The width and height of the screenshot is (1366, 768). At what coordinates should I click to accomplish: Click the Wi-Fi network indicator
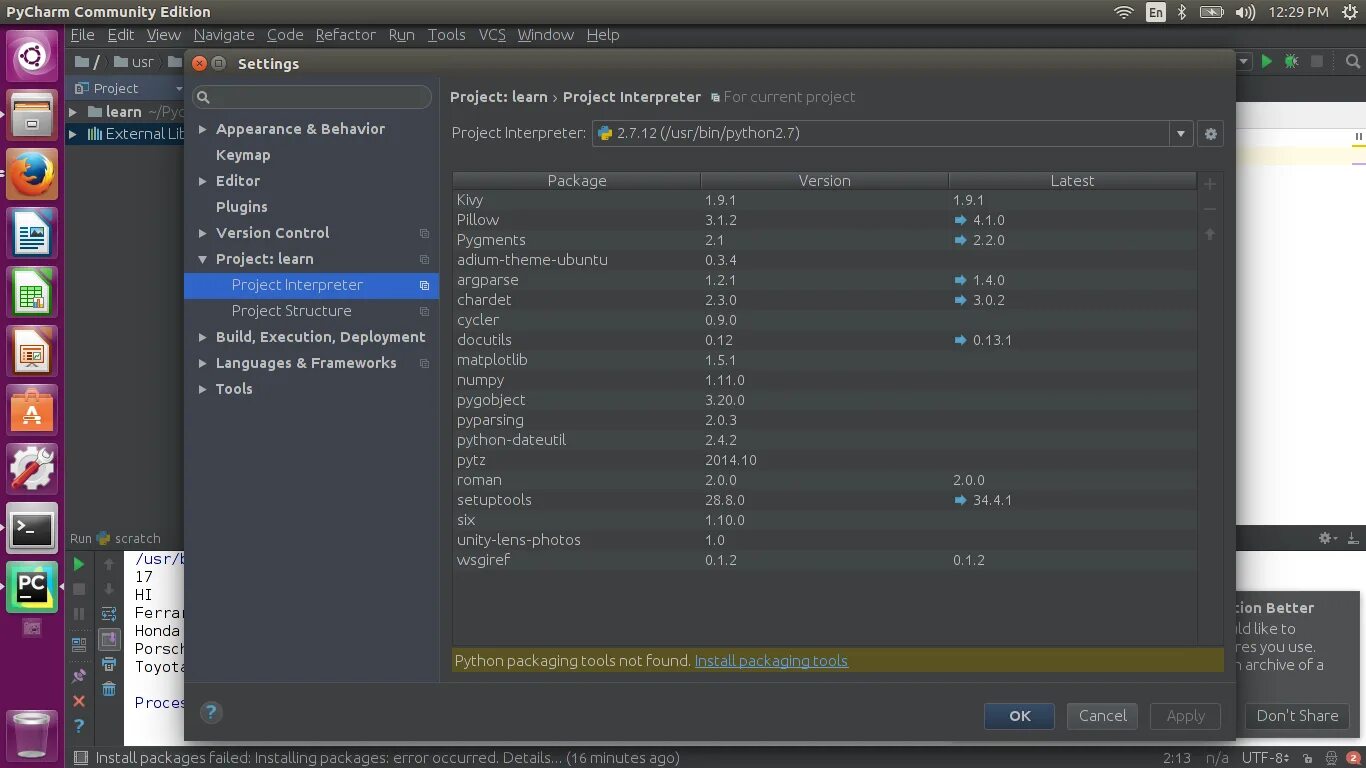coord(1124,12)
